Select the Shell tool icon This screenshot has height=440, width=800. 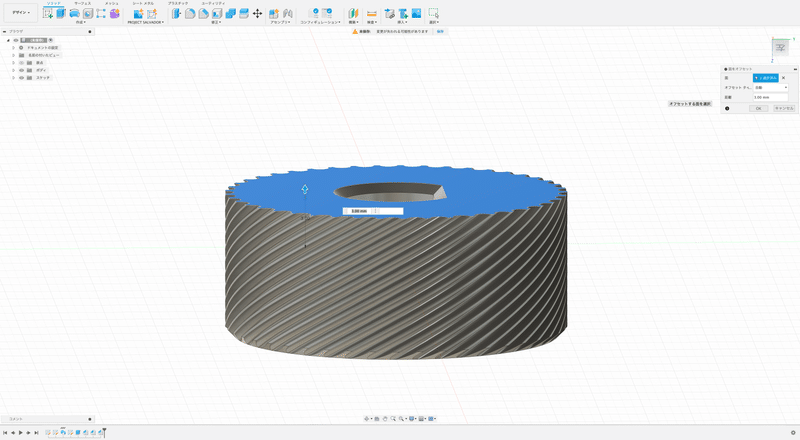coord(217,14)
